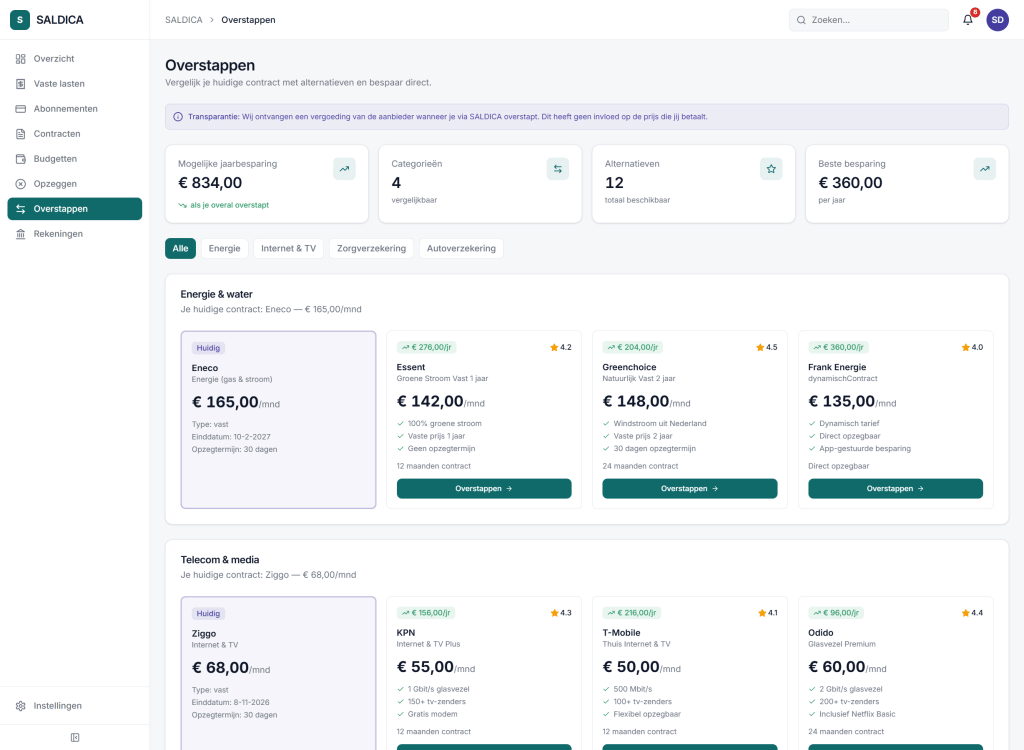Filter by Energie
Viewport: 1024px width, 750px height.
pos(225,248)
